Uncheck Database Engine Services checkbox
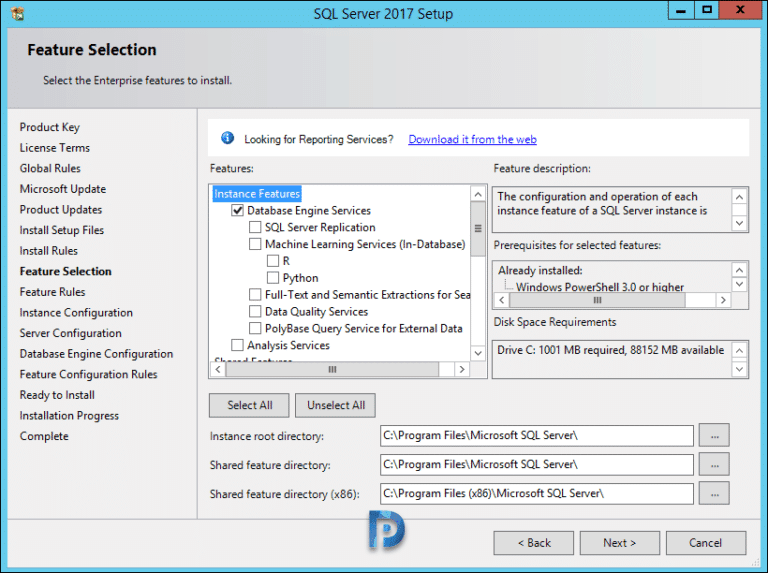Image resolution: width=768 pixels, height=573 pixels. pos(238,211)
